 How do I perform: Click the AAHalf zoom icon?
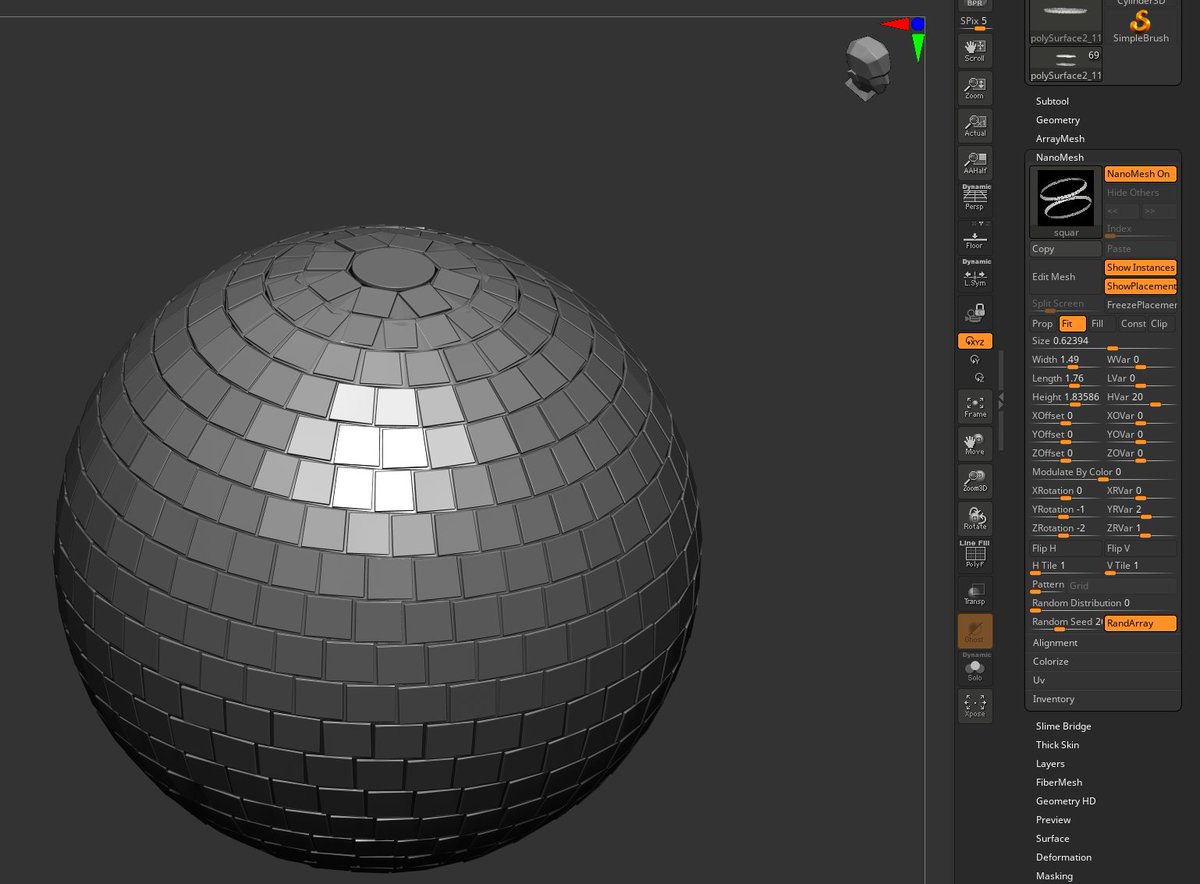tap(974, 162)
